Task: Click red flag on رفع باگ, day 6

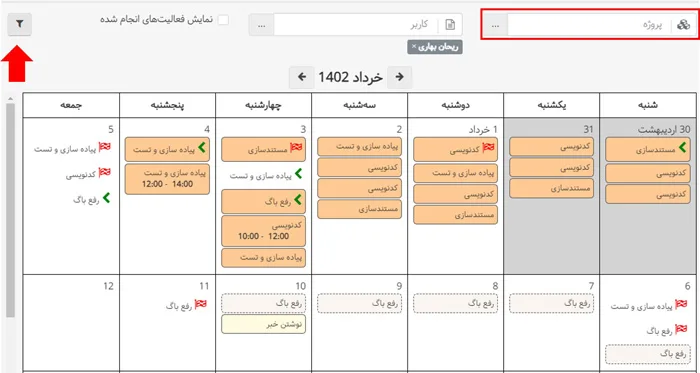Action: (681, 330)
